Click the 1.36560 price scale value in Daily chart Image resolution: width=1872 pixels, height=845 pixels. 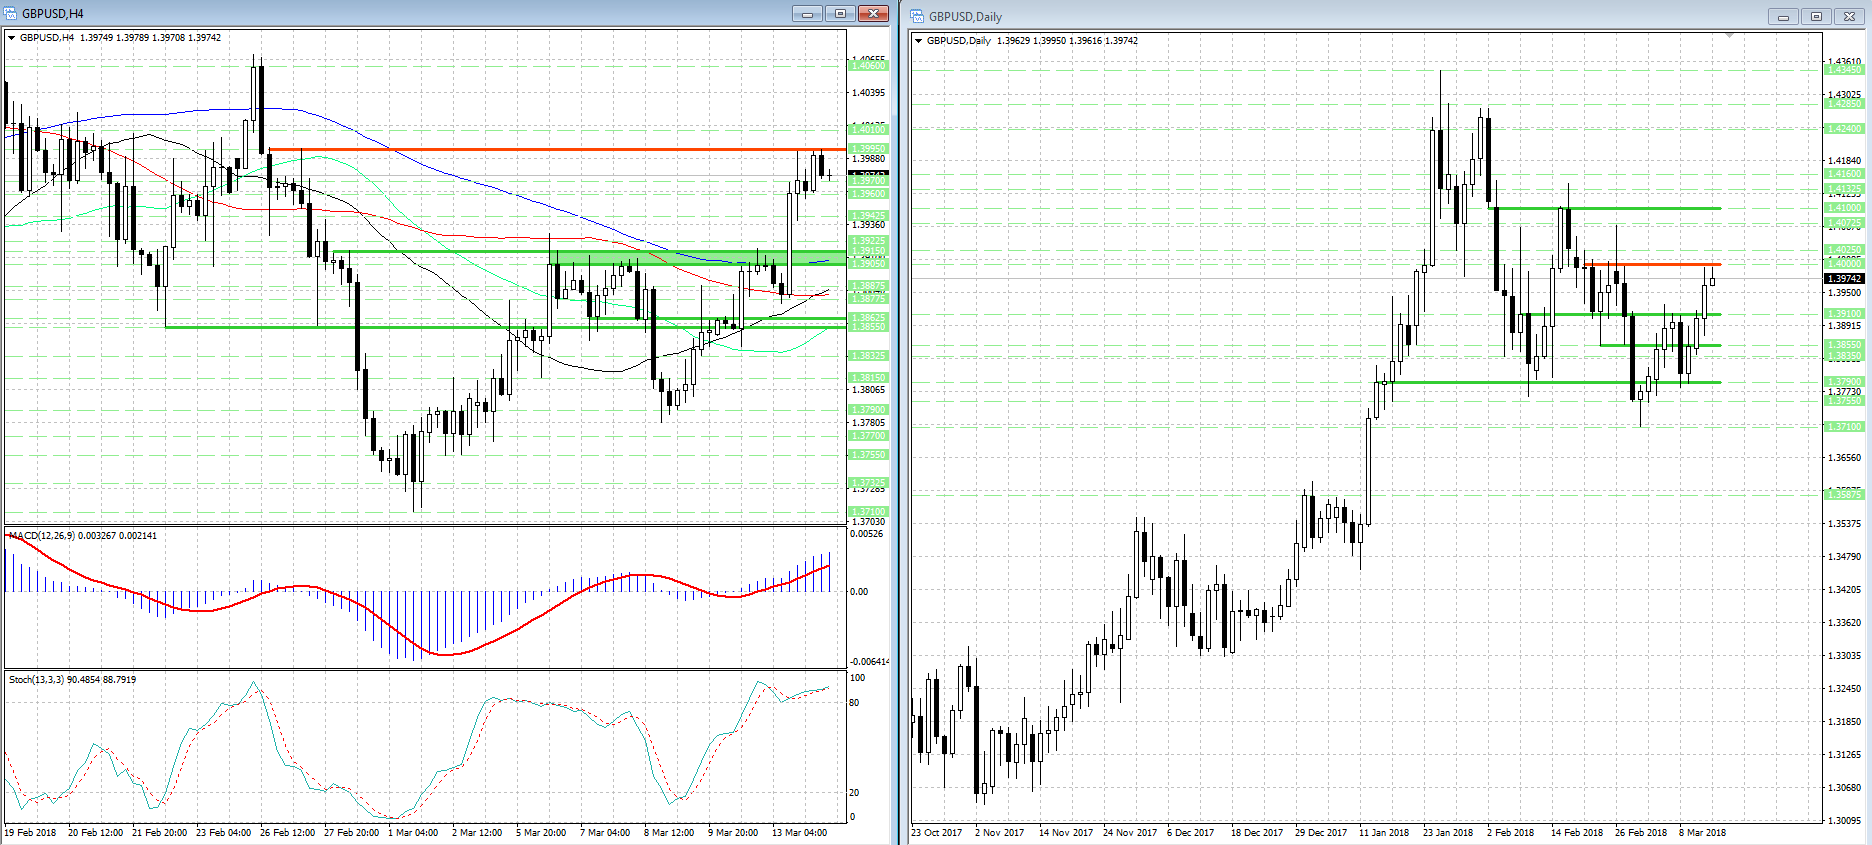pos(1844,458)
